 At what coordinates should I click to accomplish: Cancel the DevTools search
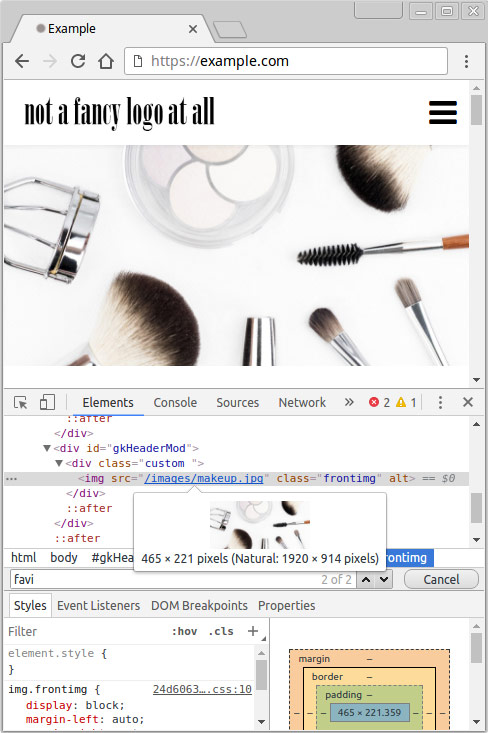441,579
